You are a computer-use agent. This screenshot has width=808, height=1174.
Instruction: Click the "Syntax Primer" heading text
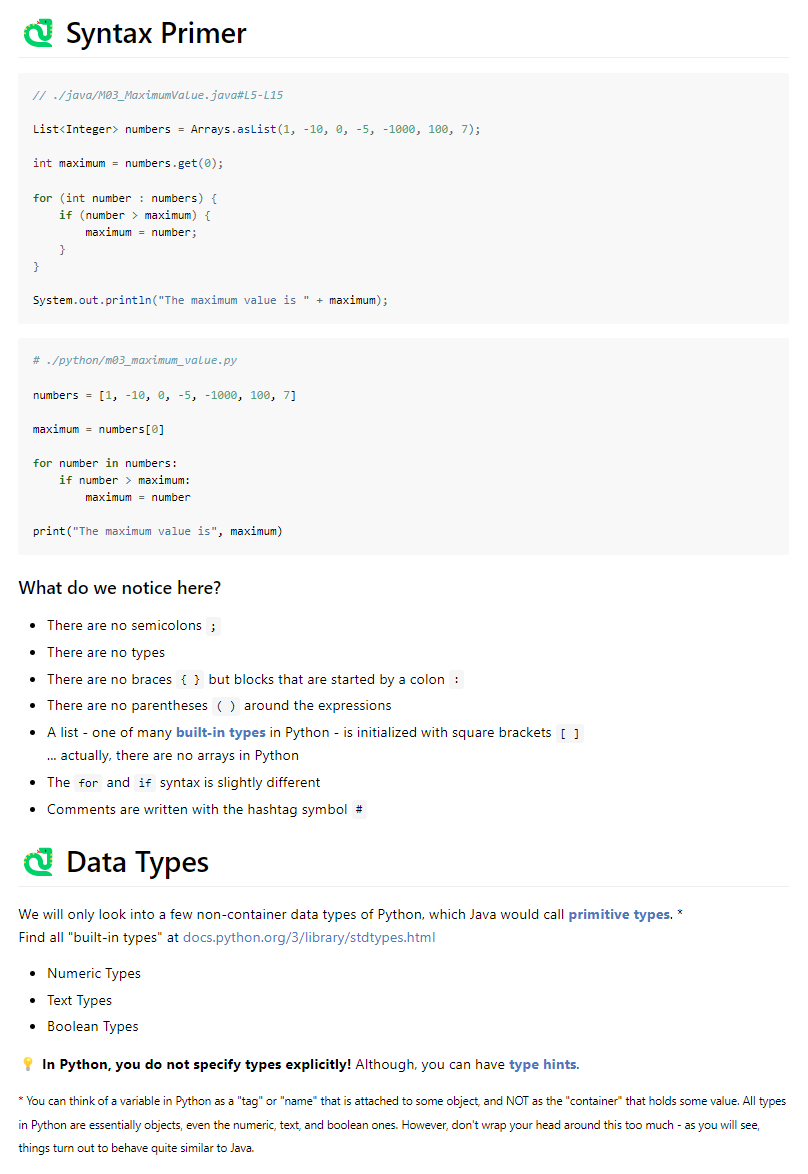coord(155,33)
